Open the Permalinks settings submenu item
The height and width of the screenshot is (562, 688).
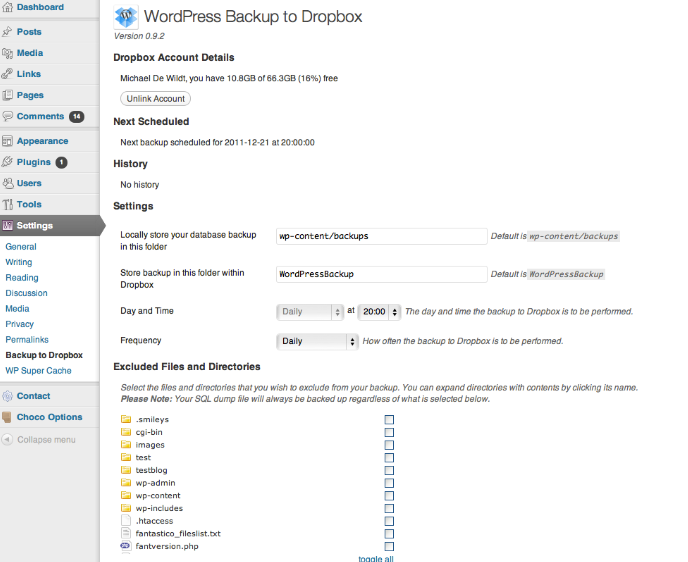coord(27,340)
